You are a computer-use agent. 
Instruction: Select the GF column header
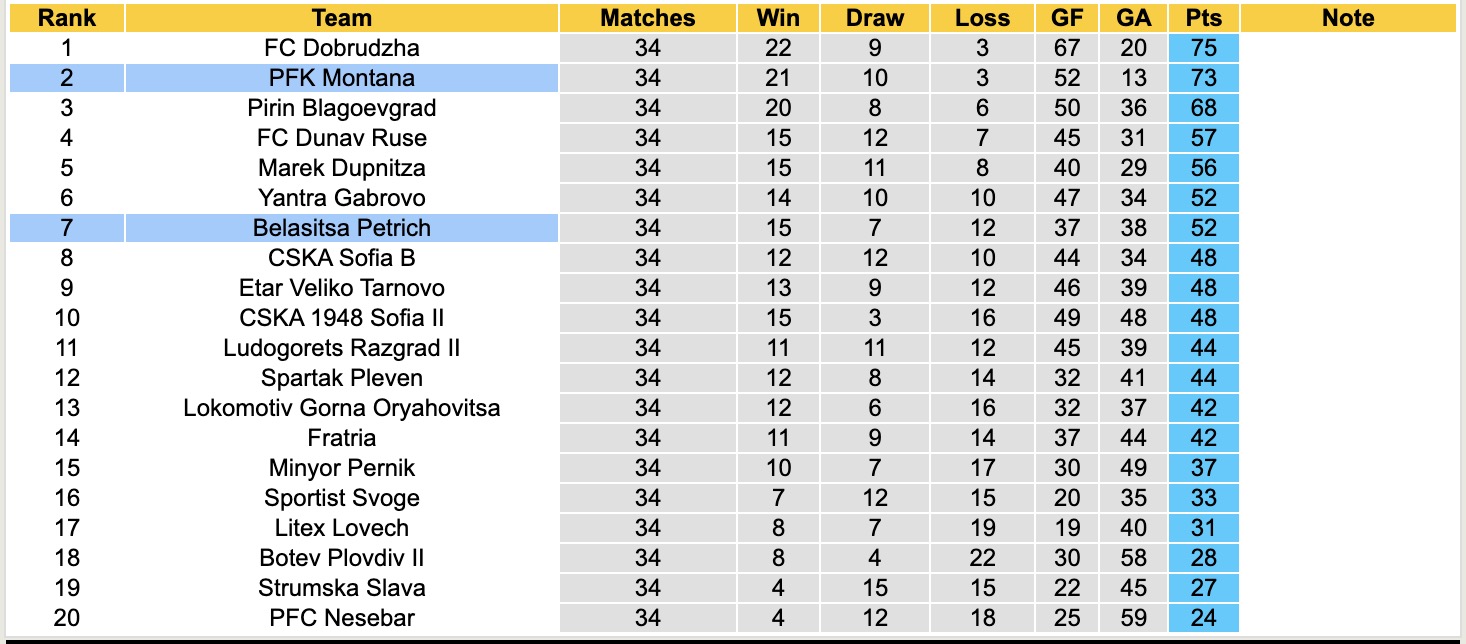click(x=1066, y=18)
